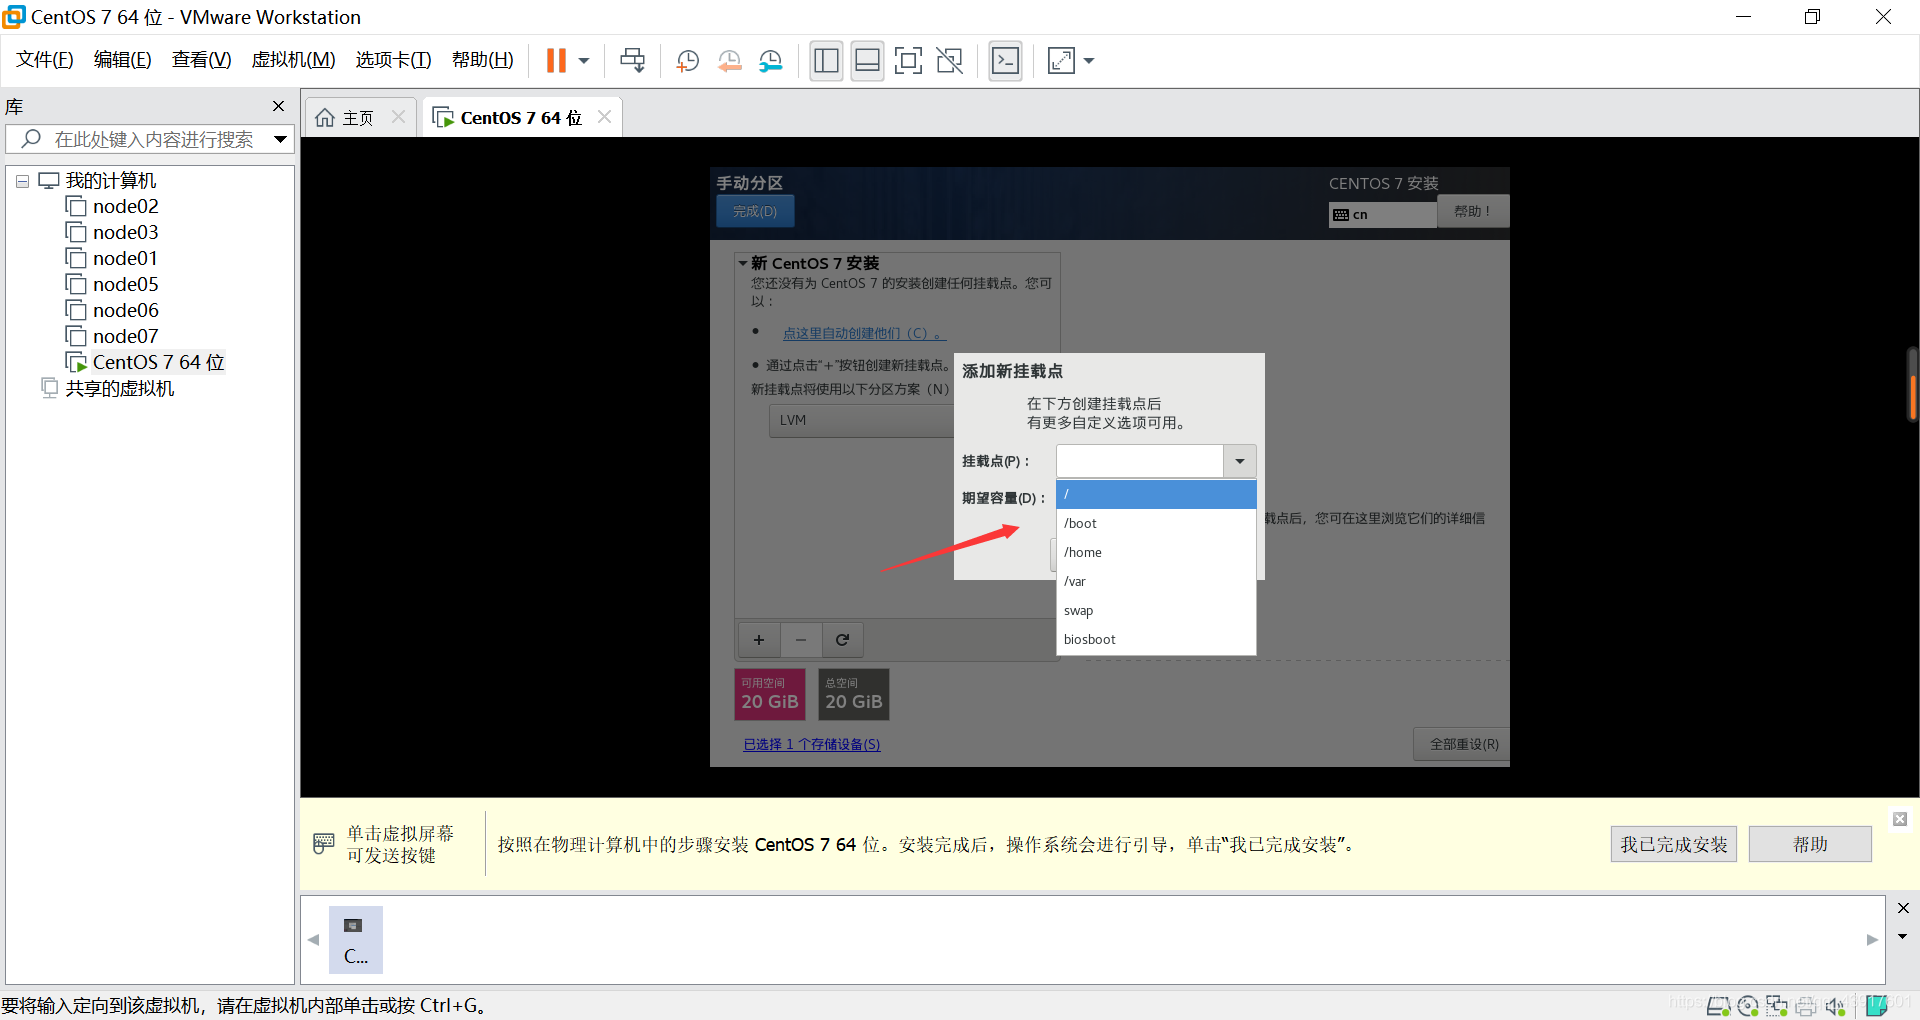Viewport: 1920px width, 1020px height.
Task: Click the Unity mode toolbar icon
Action: [x=949, y=61]
